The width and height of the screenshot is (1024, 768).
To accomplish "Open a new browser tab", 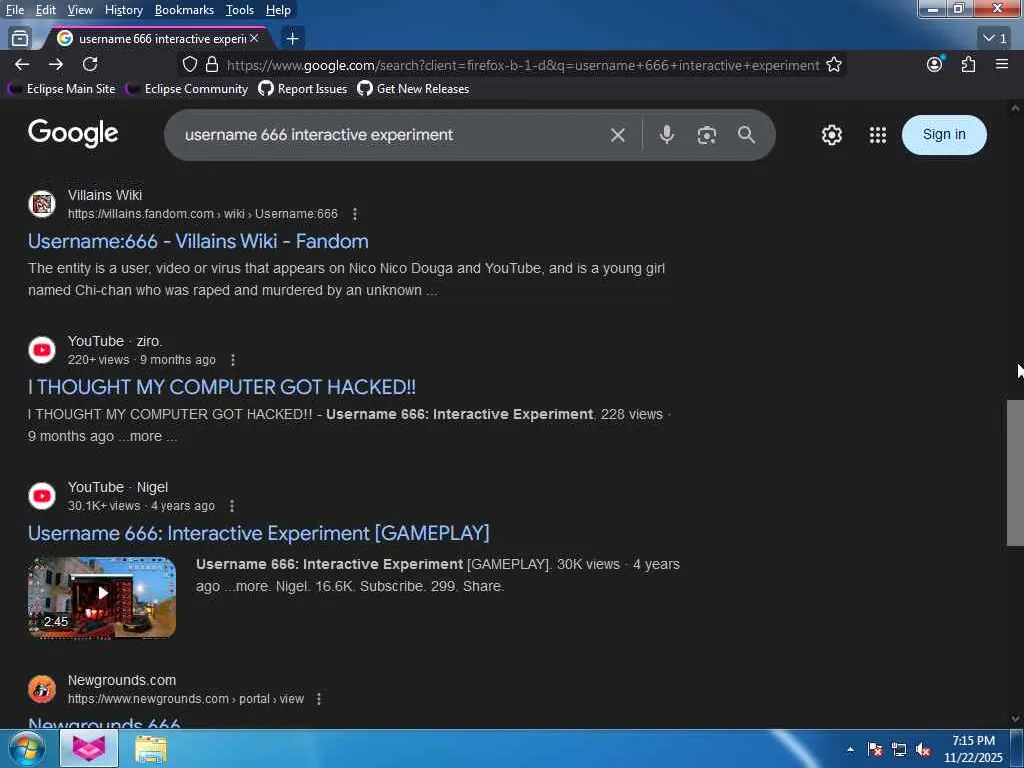I will pos(293,39).
